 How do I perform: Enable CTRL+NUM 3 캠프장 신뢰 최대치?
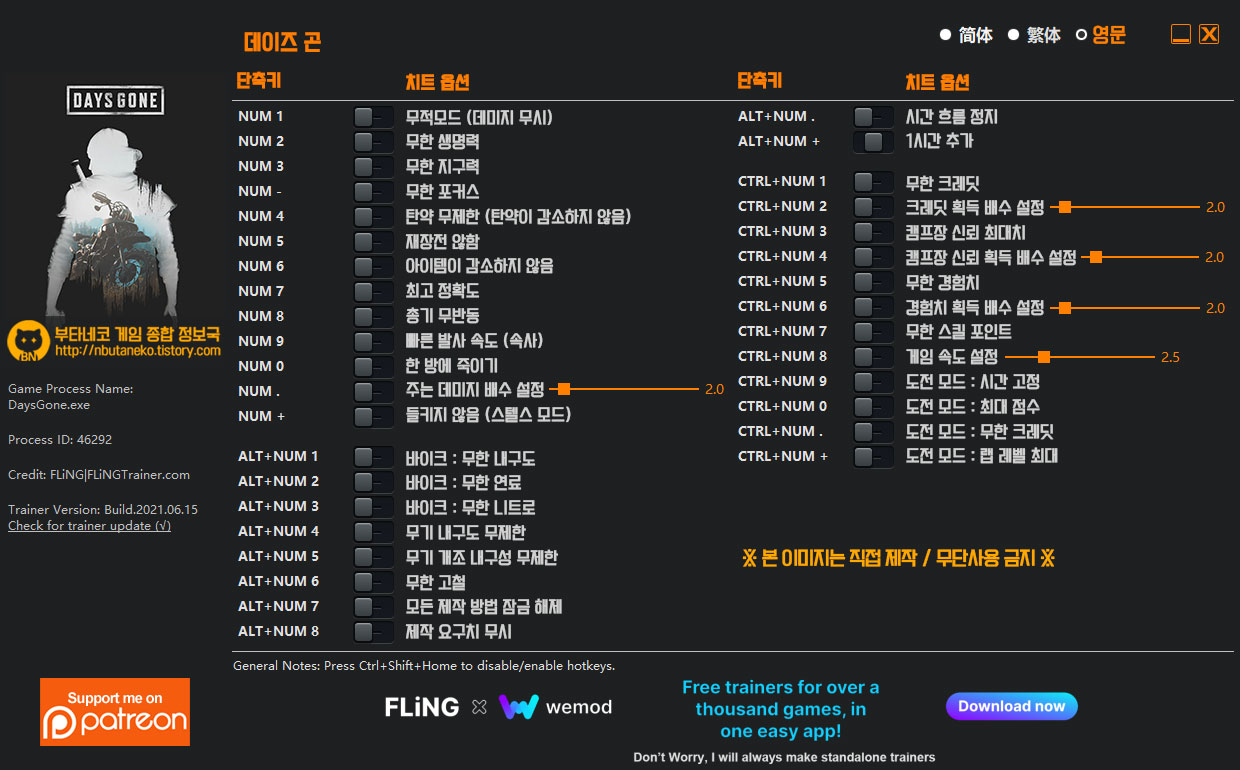coord(873,232)
